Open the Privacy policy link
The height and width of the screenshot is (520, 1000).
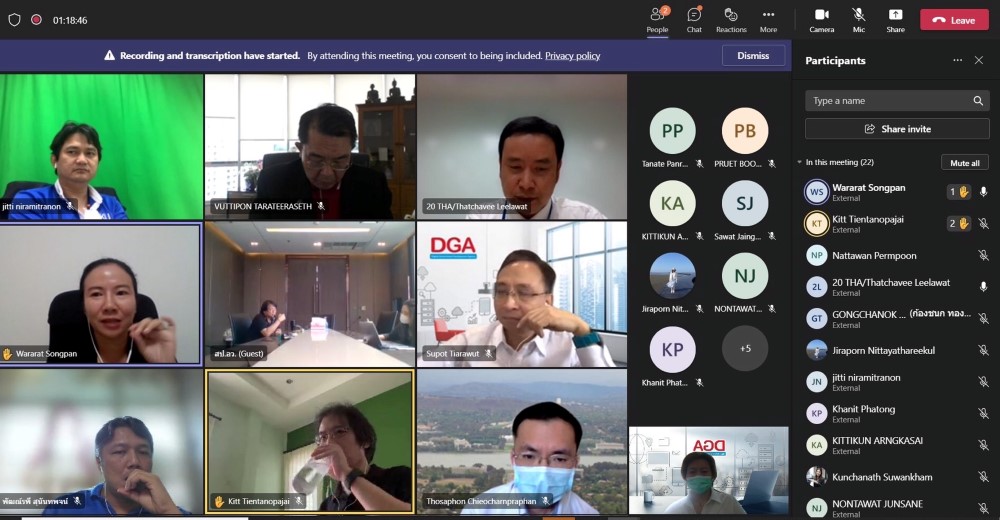[572, 56]
